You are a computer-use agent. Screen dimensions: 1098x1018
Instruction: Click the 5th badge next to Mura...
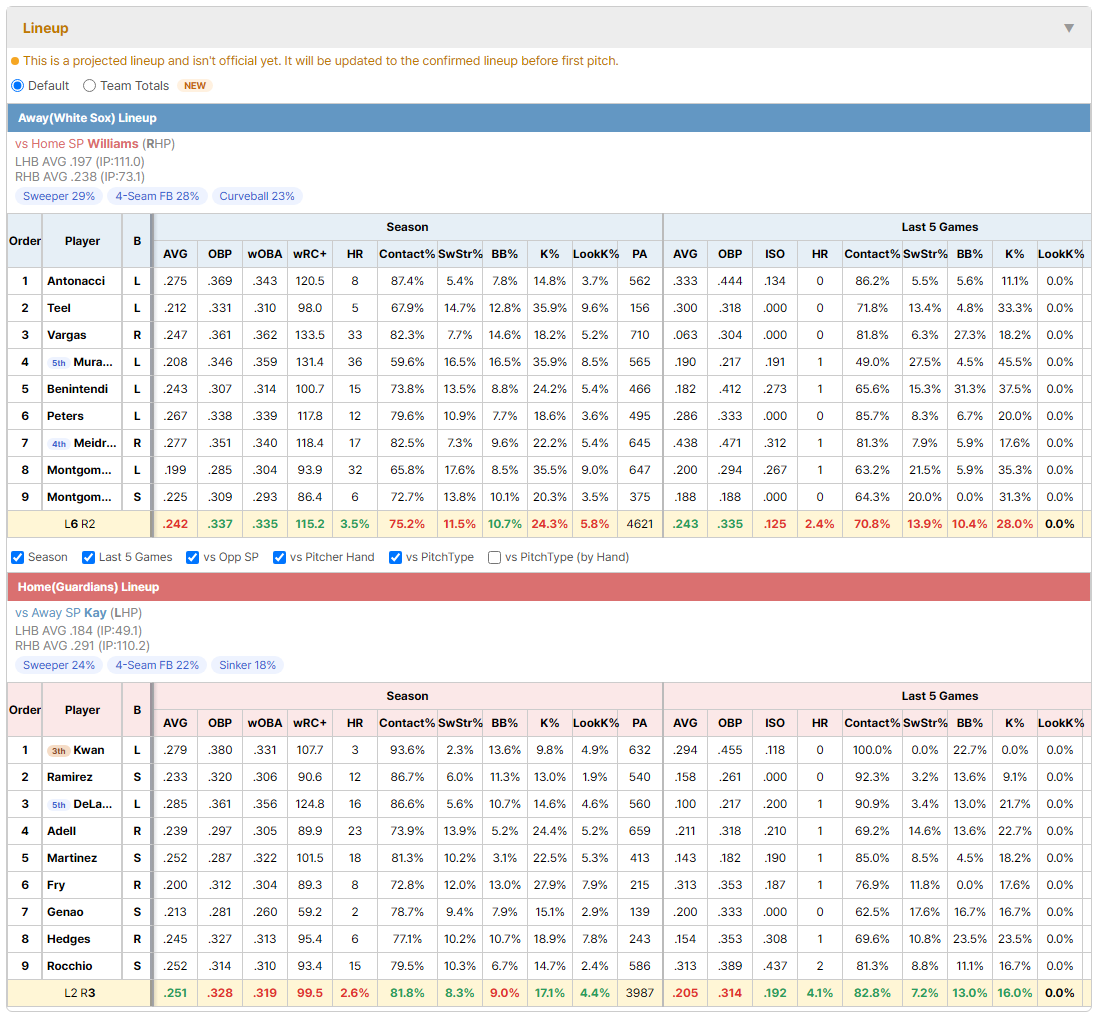pyautogui.click(x=59, y=363)
